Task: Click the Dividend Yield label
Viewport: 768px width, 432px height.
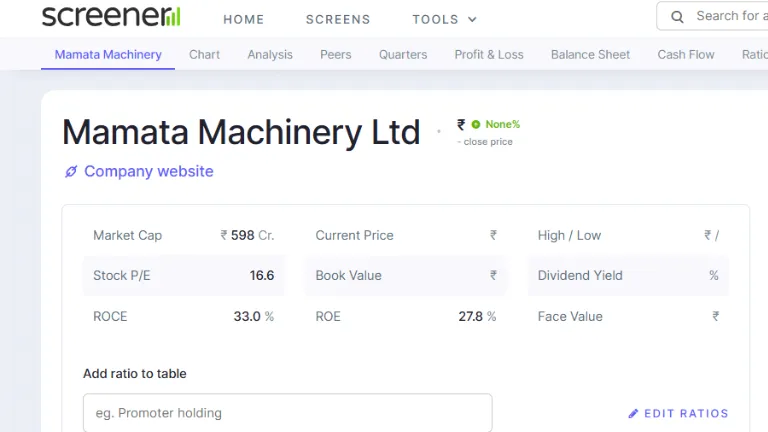Action: point(580,275)
